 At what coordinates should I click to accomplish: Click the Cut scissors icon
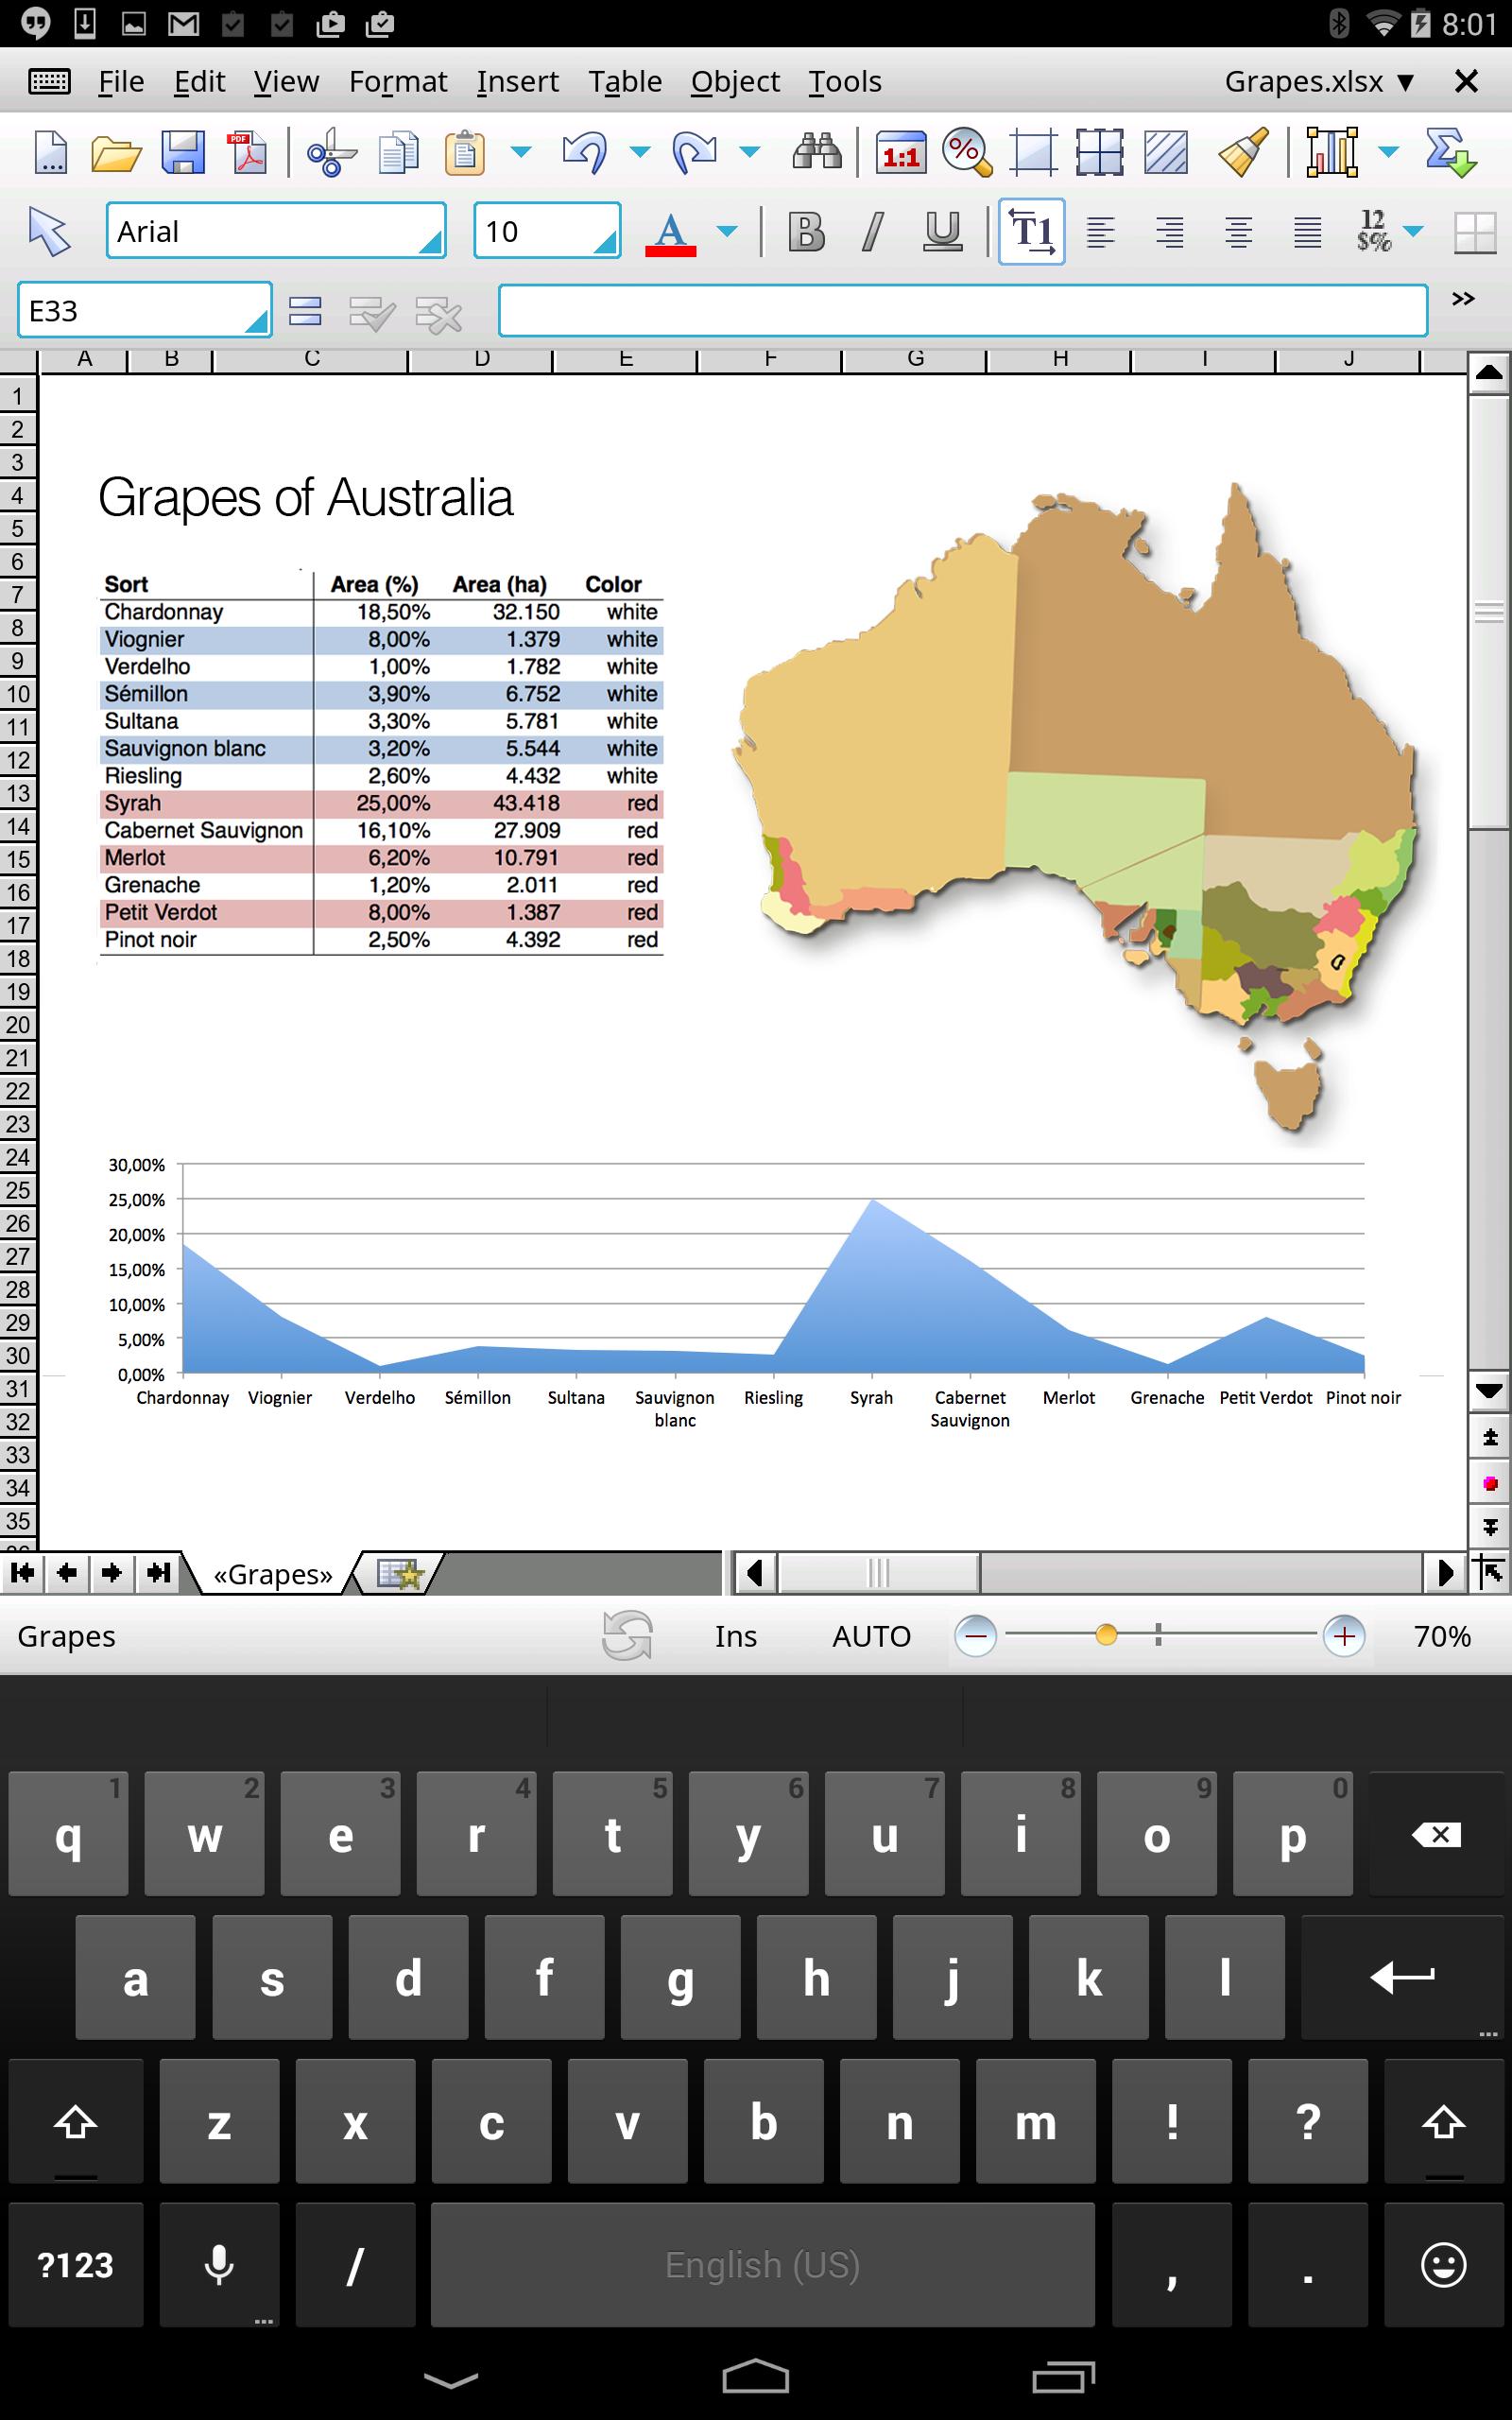[331, 153]
